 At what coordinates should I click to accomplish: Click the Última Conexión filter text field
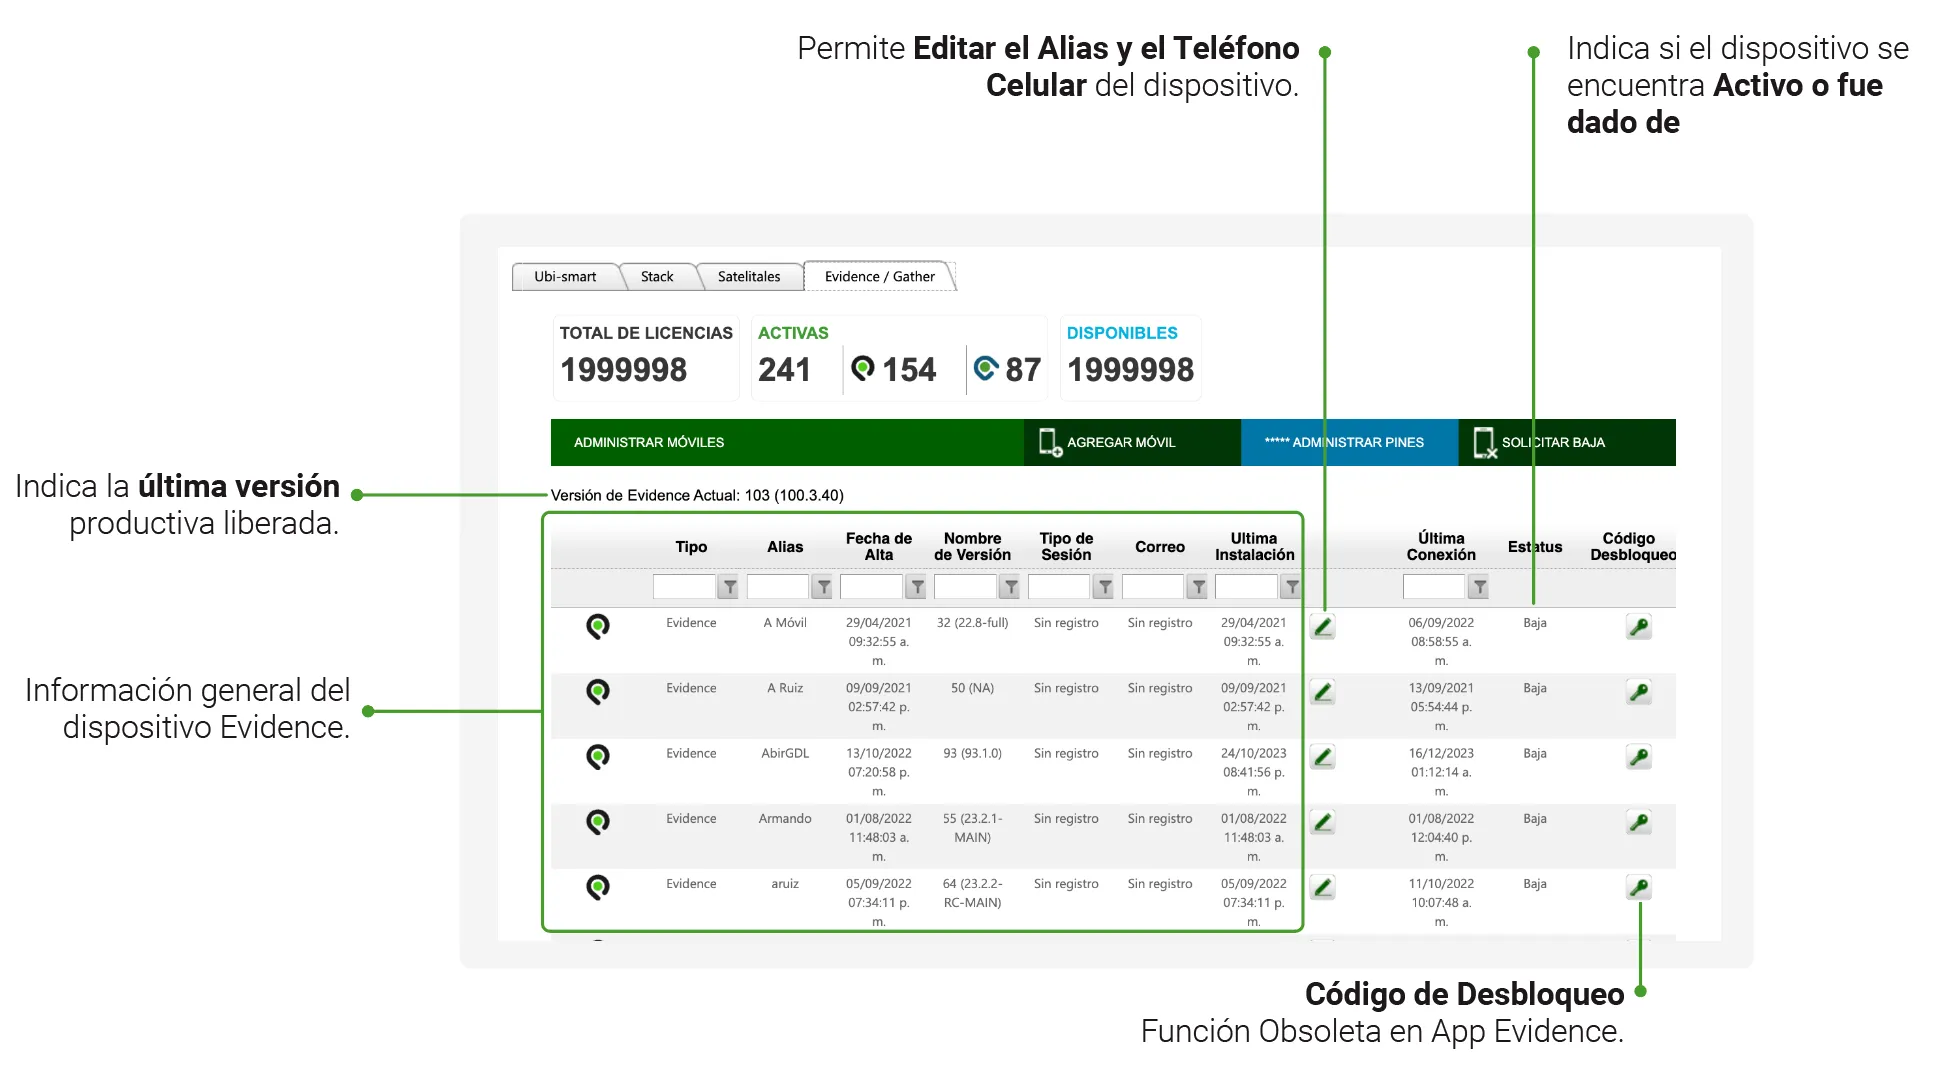pos(1434,587)
